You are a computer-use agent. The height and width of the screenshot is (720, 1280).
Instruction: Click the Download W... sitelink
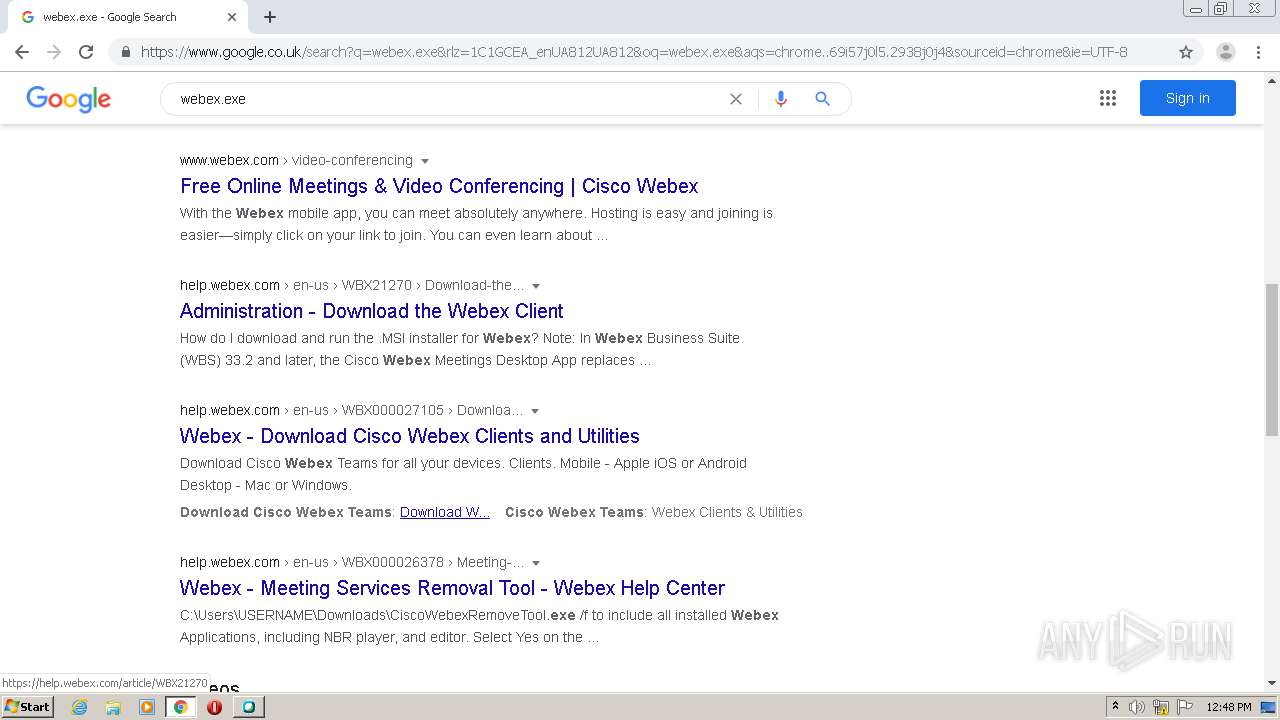pyautogui.click(x=445, y=512)
